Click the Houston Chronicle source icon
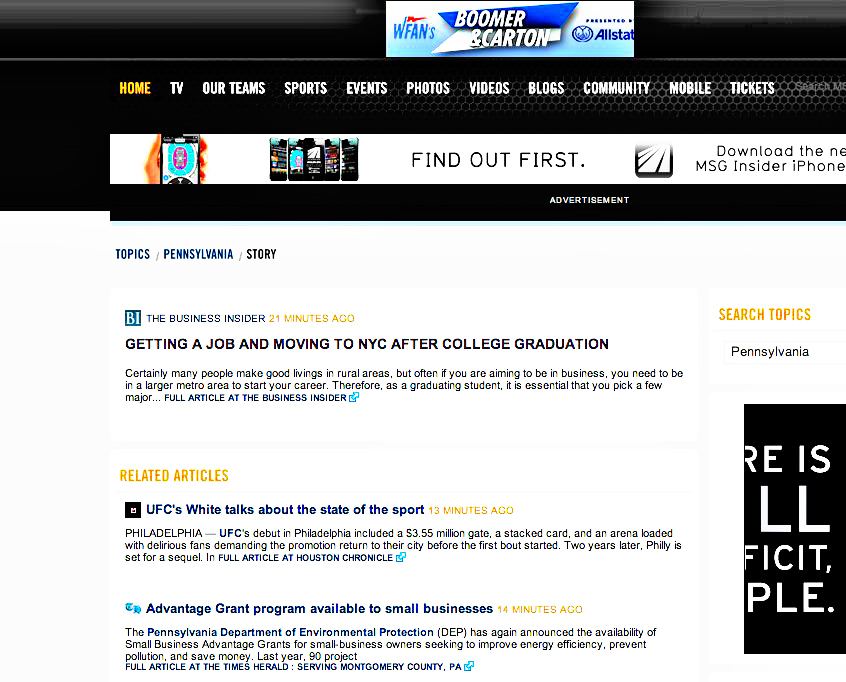 click(133, 510)
